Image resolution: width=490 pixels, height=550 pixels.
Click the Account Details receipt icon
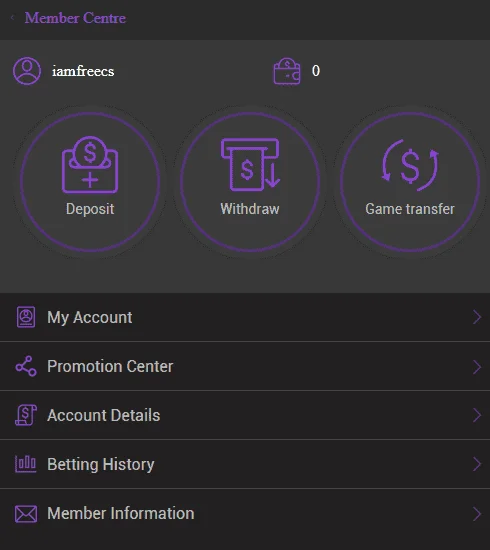[26, 415]
